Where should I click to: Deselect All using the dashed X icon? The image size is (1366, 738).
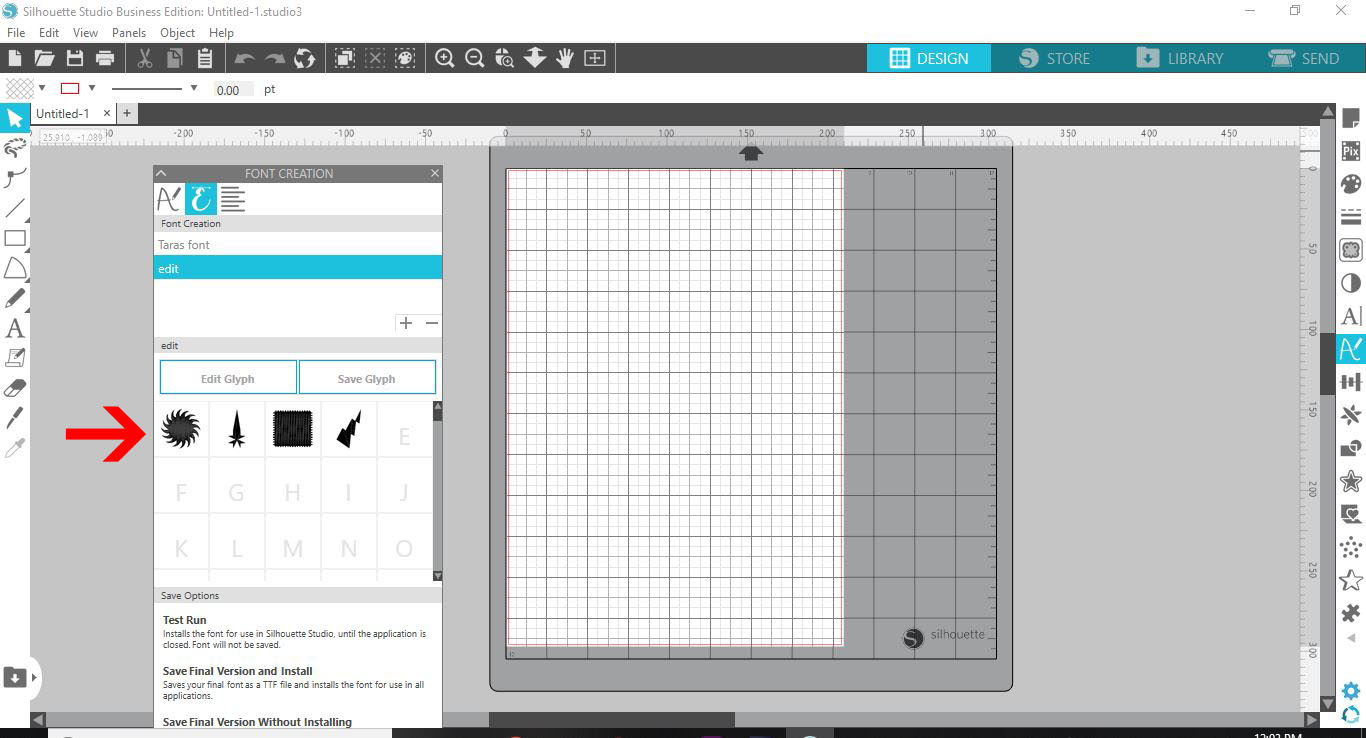375,58
